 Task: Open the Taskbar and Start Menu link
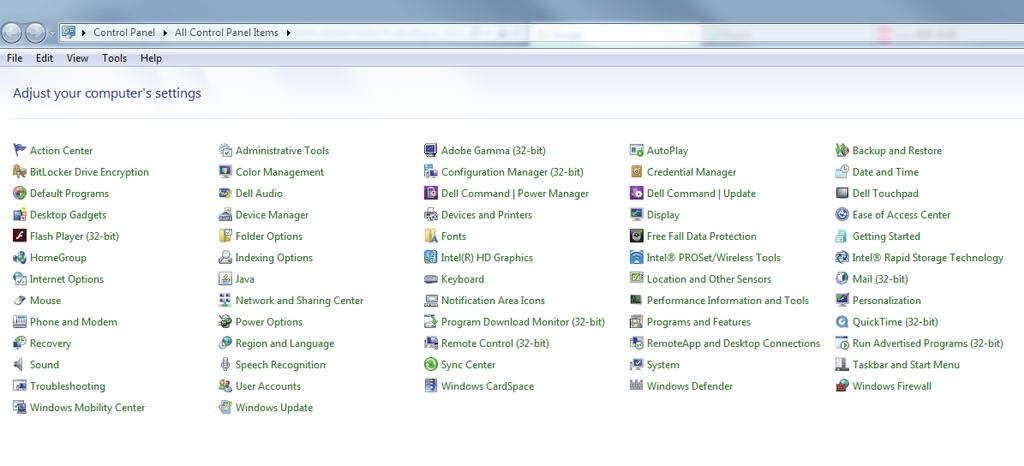coord(906,365)
